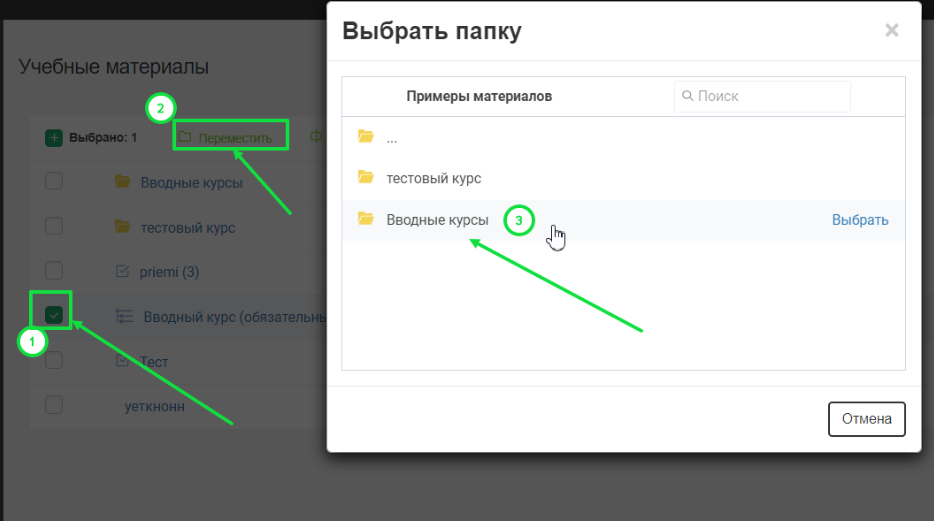The height and width of the screenshot is (521, 934).
Task: Click the Поиск search field
Action: click(x=762, y=96)
